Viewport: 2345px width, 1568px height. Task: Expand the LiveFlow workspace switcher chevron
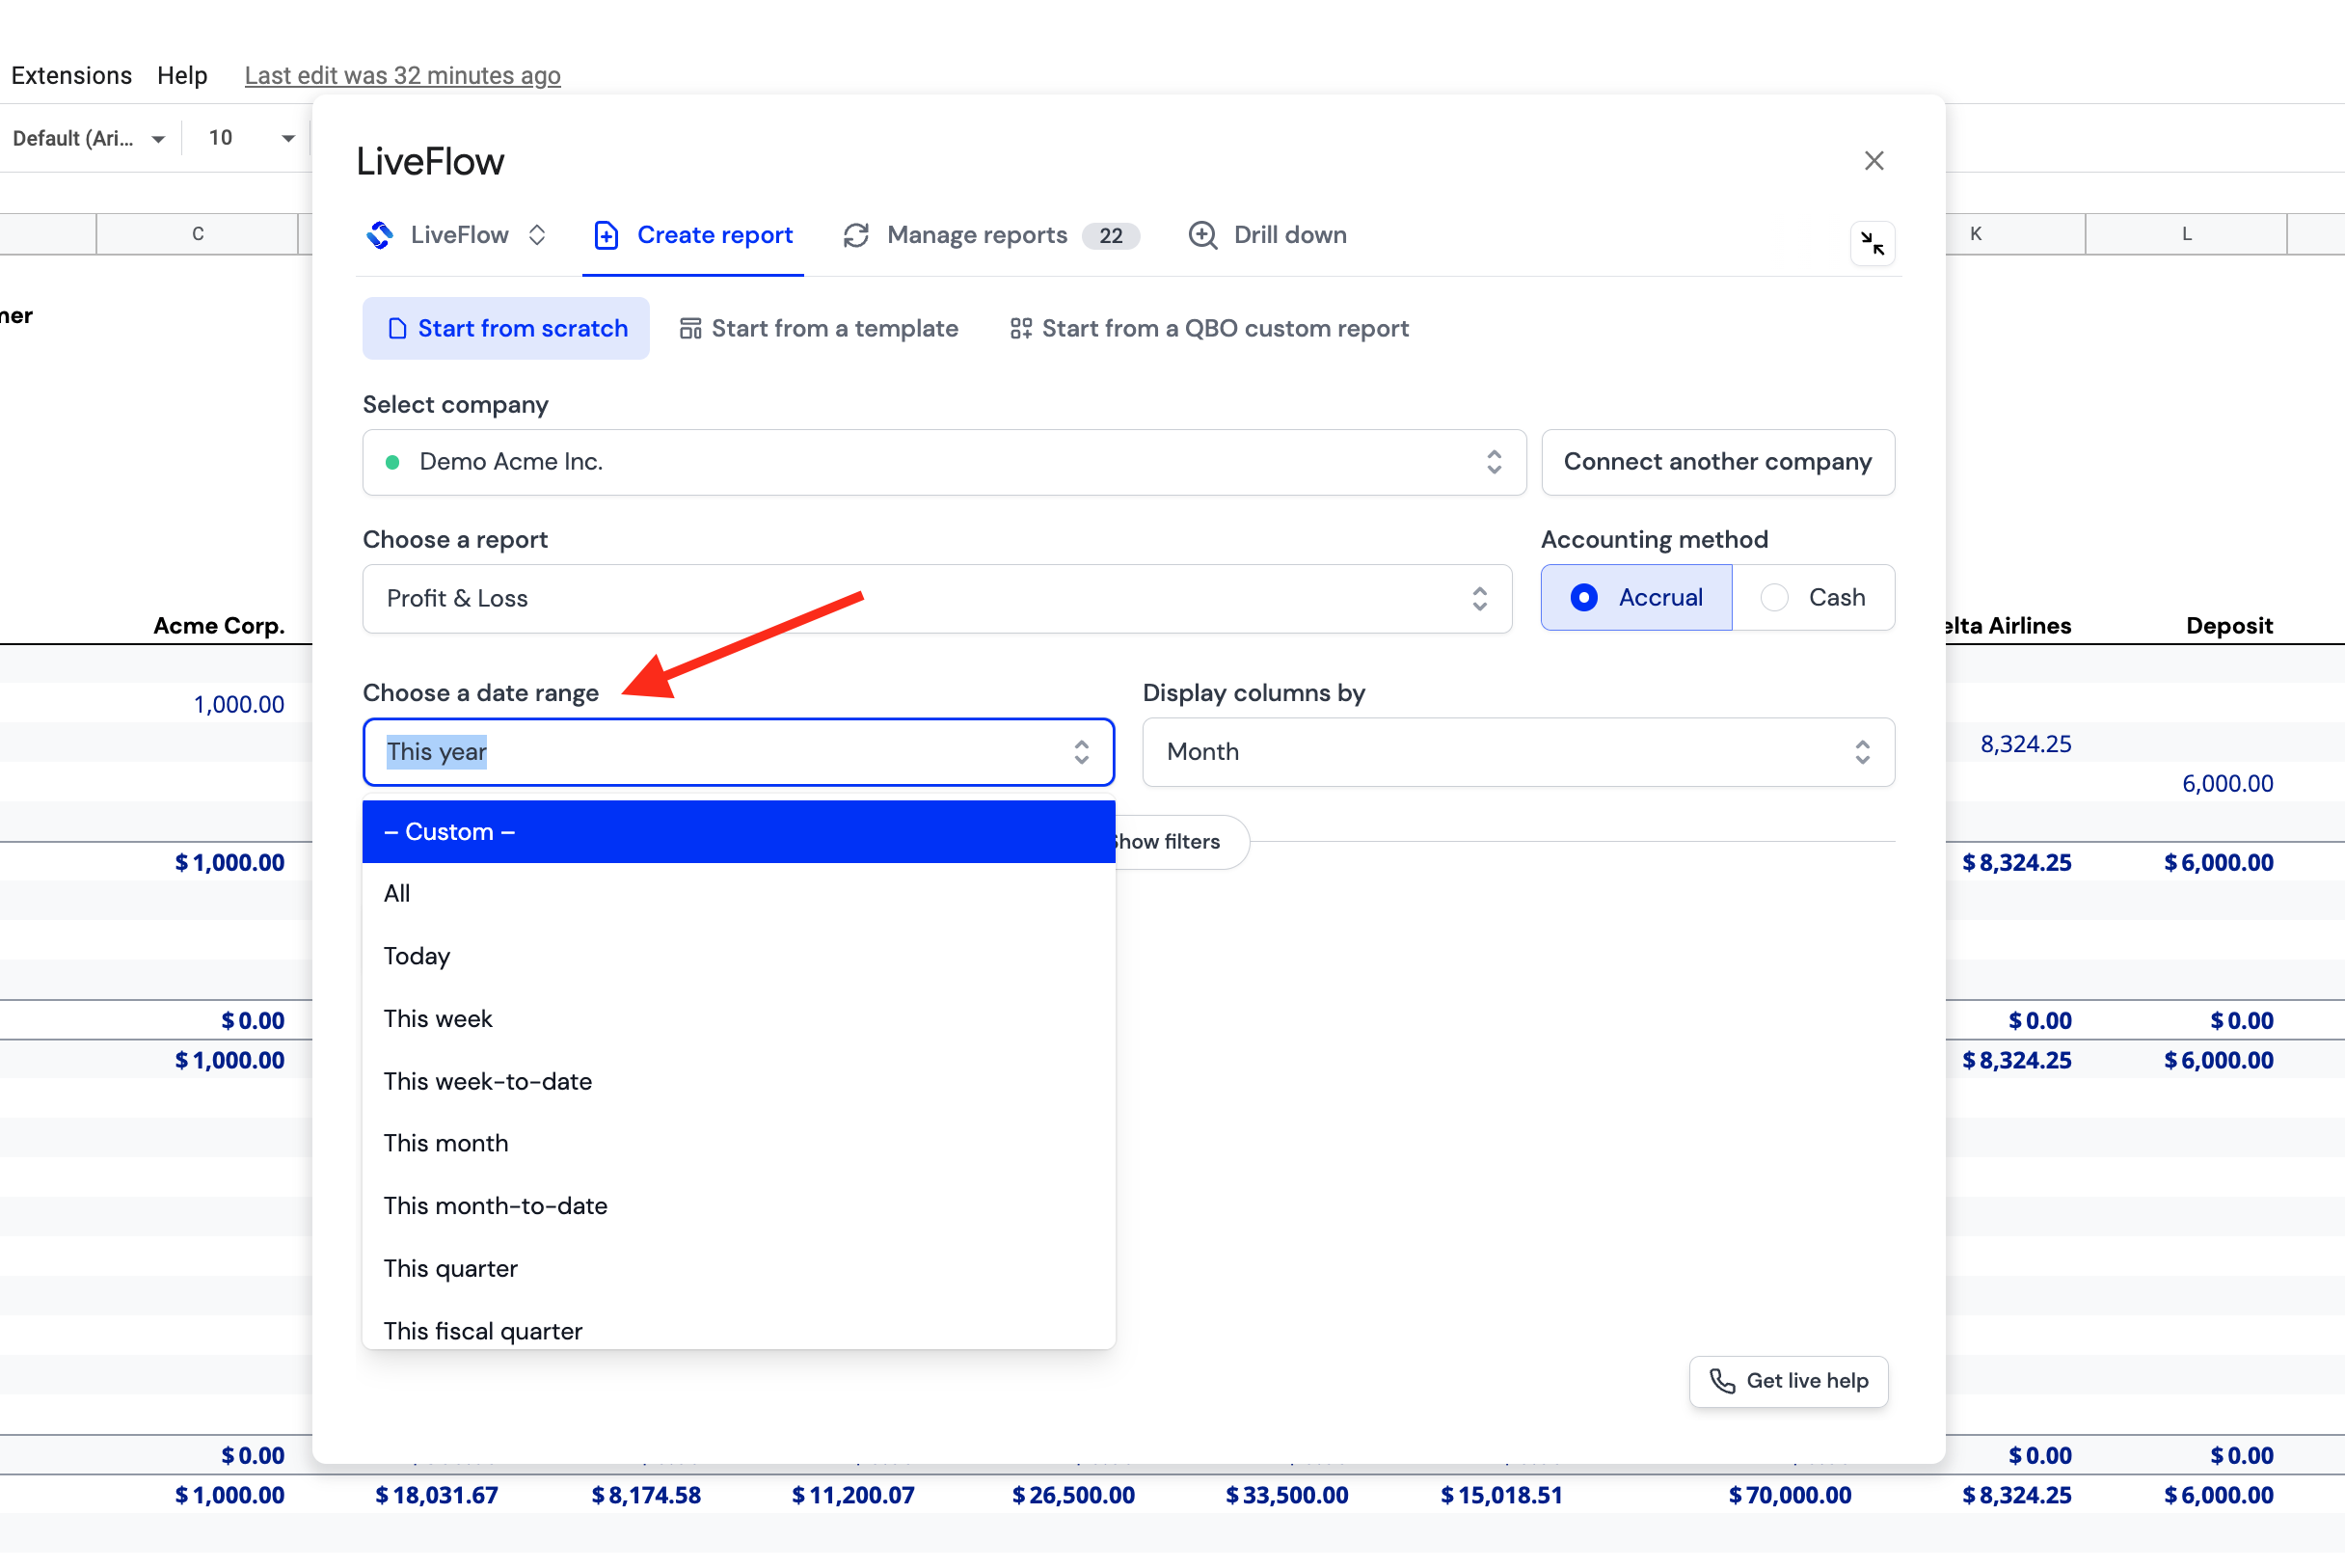[x=537, y=235]
